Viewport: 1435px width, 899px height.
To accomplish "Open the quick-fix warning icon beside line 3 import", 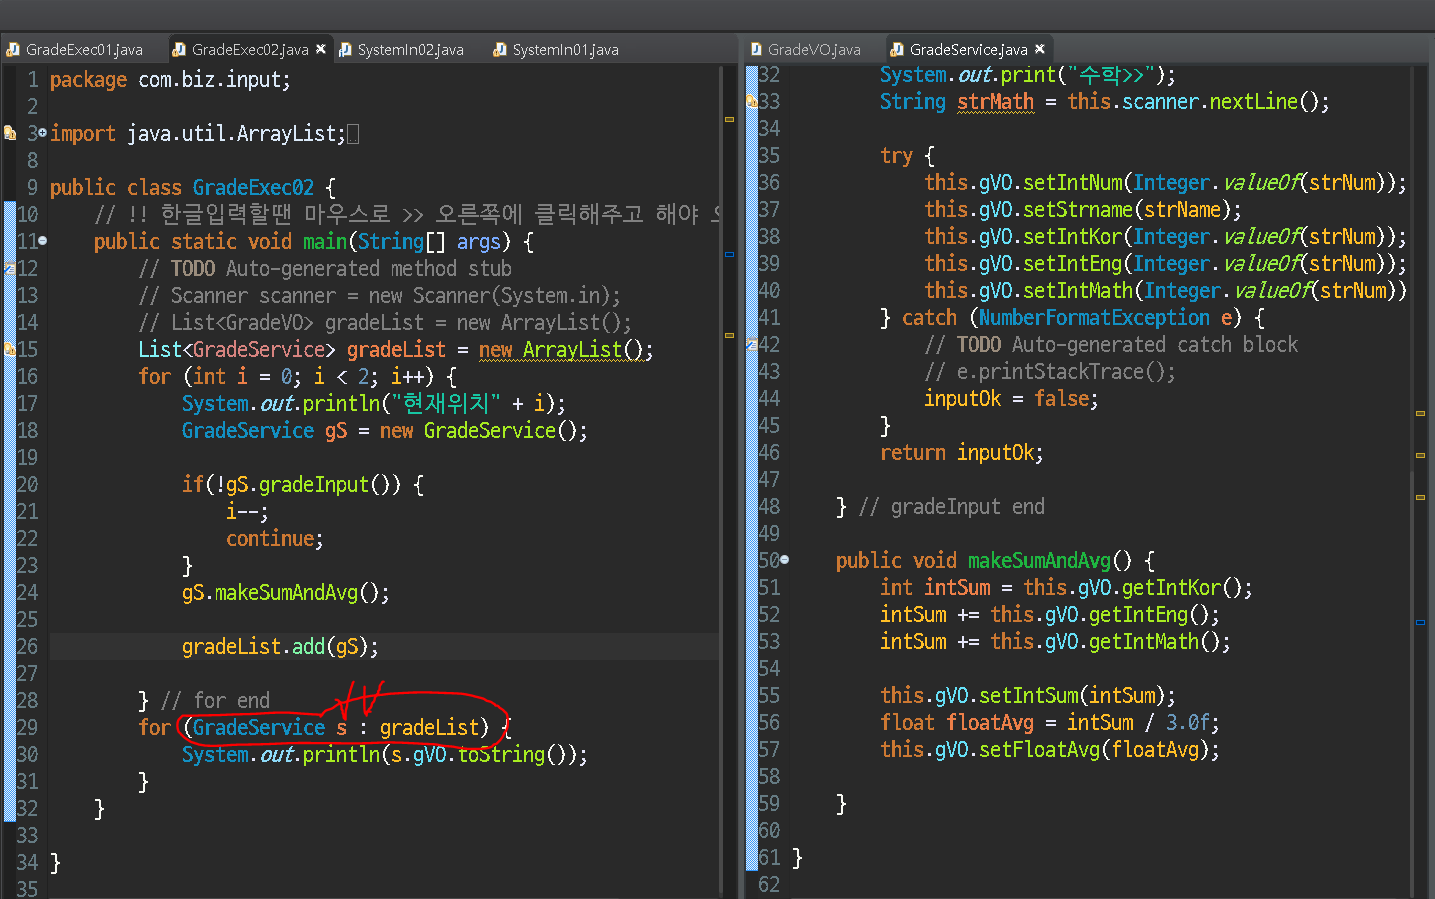I will (9, 133).
